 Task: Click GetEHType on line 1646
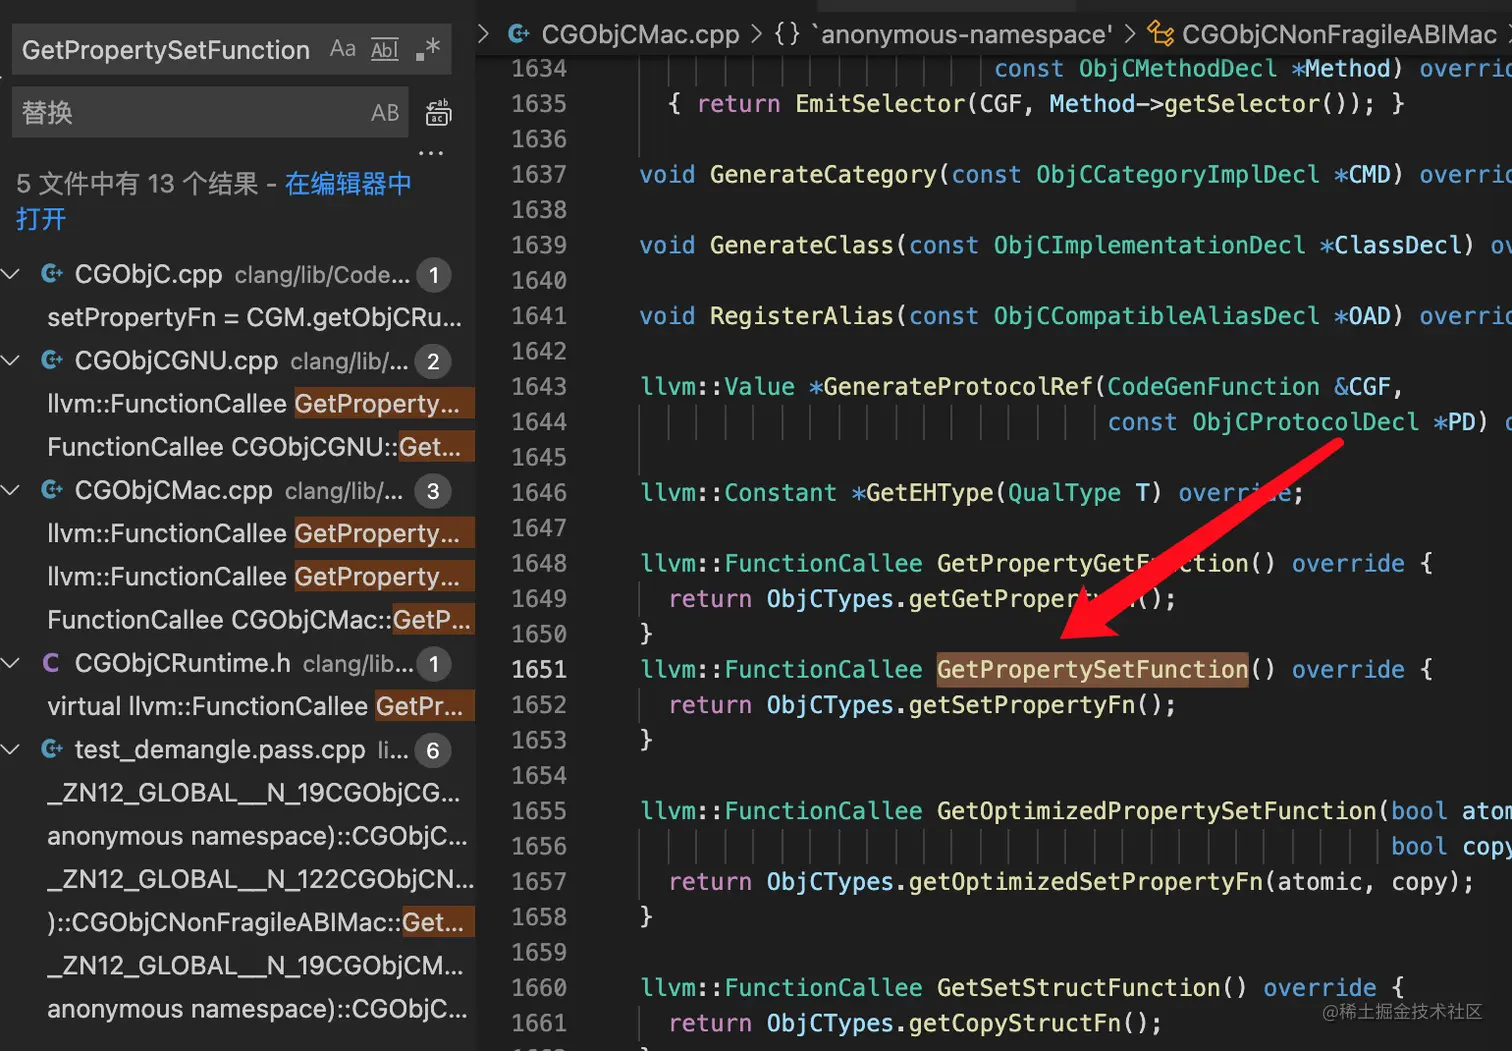click(x=929, y=492)
